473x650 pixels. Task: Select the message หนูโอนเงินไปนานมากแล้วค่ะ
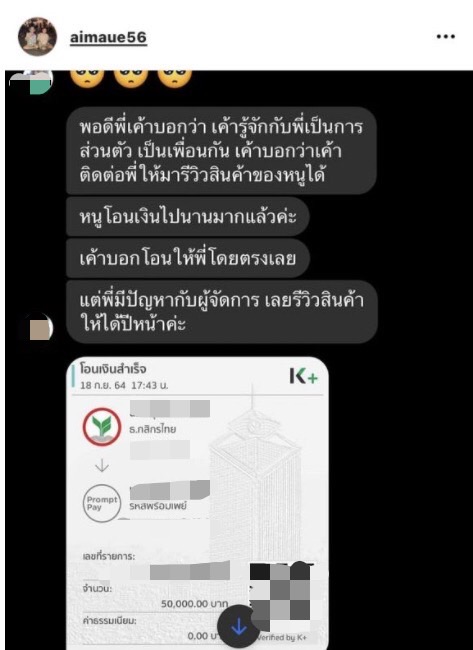click(188, 217)
